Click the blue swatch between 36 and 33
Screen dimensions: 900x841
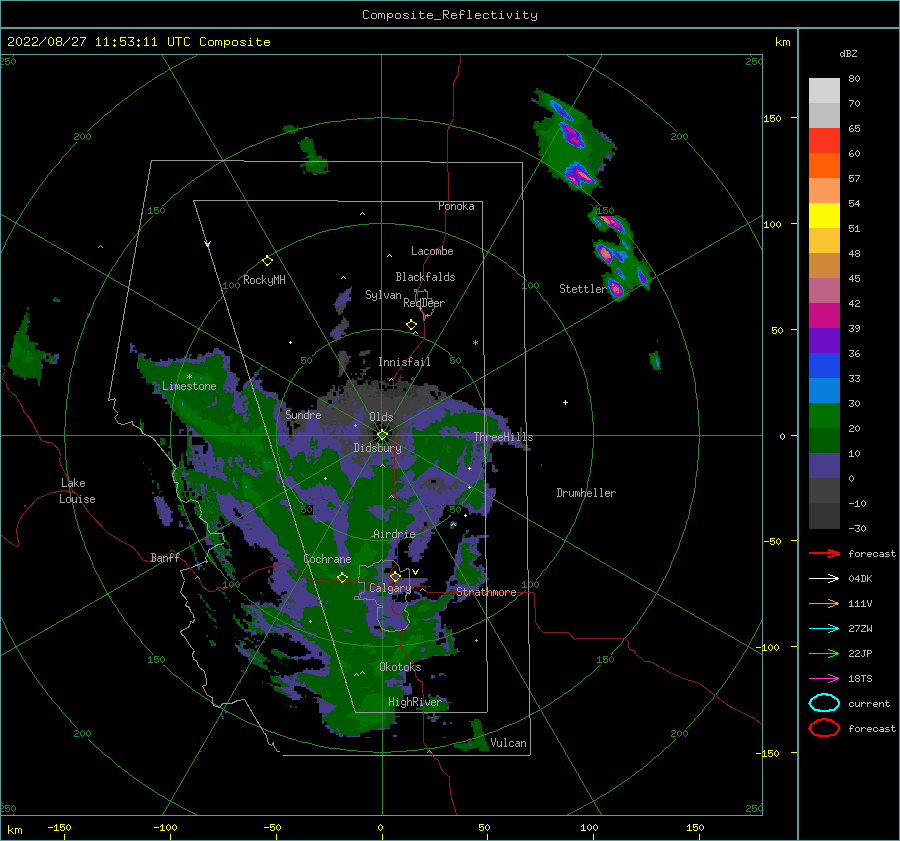pos(824,365)
